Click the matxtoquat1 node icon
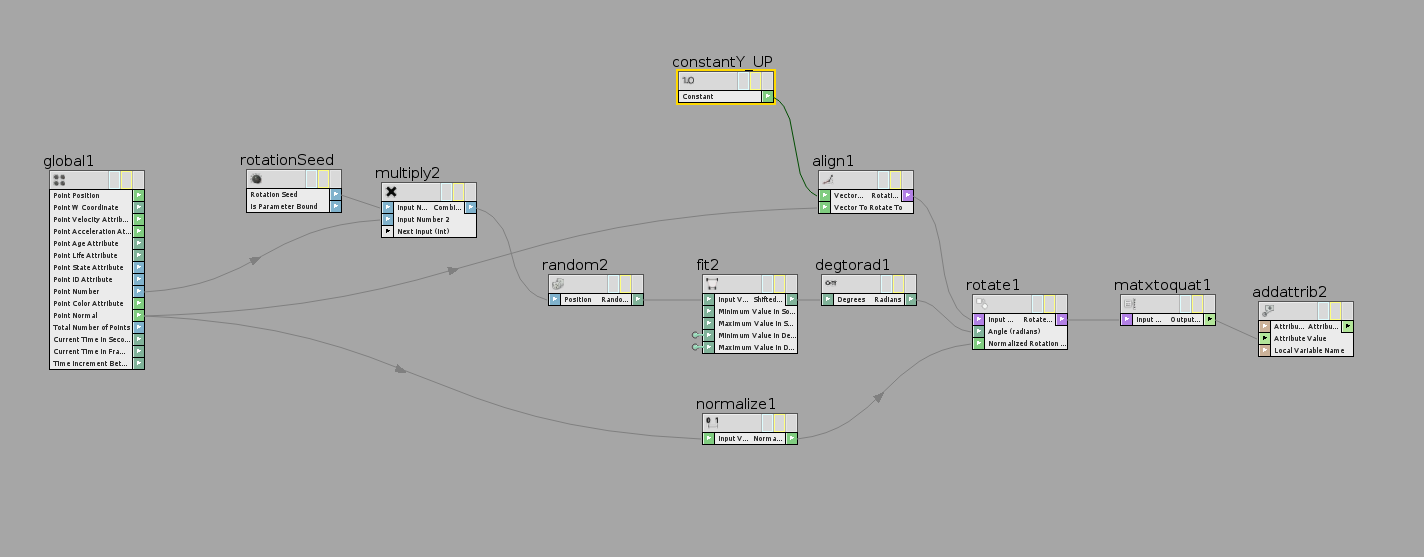The width and height of the screenshot is (1424, 557). (x=1129, y=304)
